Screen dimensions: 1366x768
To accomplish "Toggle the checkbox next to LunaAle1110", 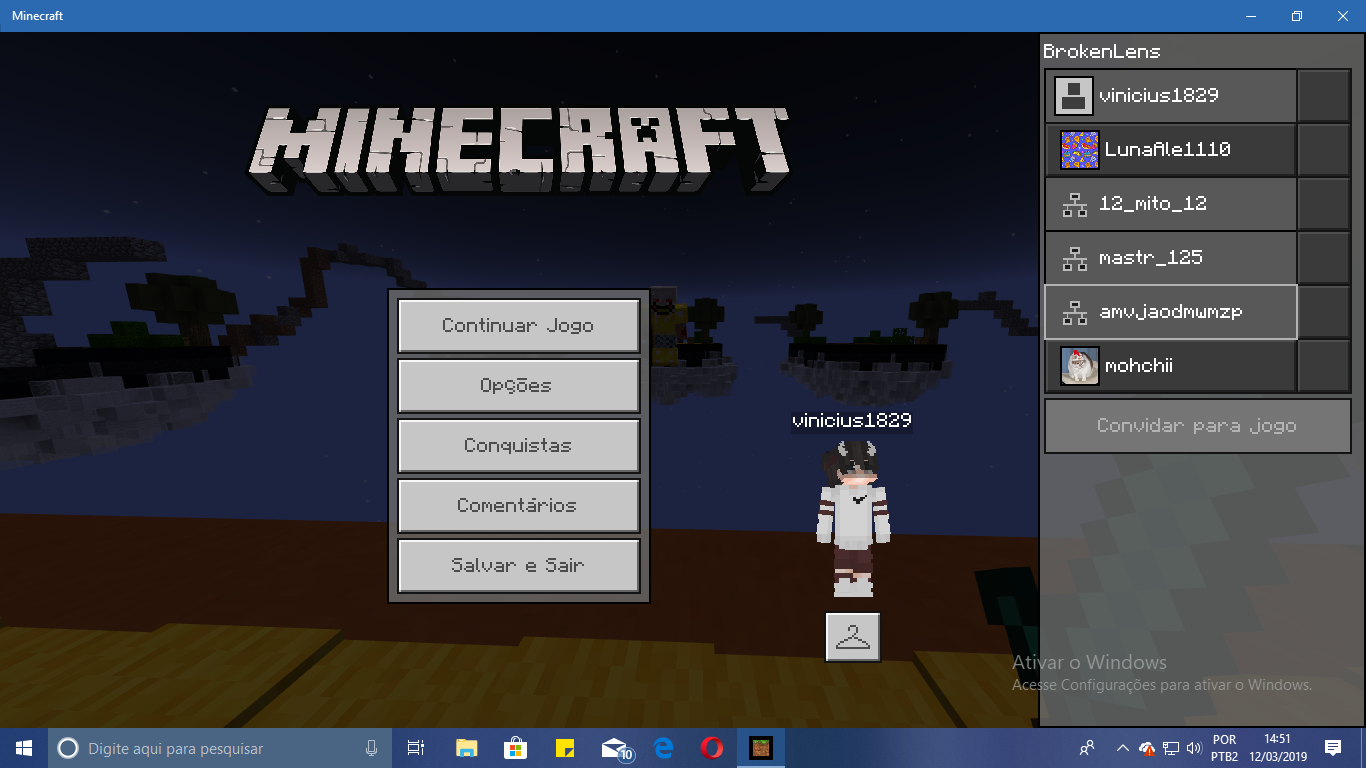I will 1324,150.
